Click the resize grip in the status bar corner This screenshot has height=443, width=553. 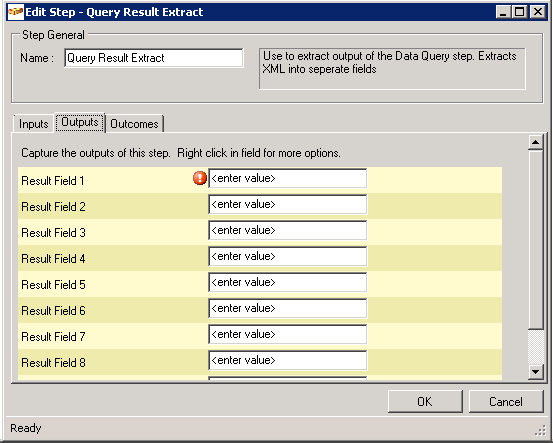click(540, 430)
